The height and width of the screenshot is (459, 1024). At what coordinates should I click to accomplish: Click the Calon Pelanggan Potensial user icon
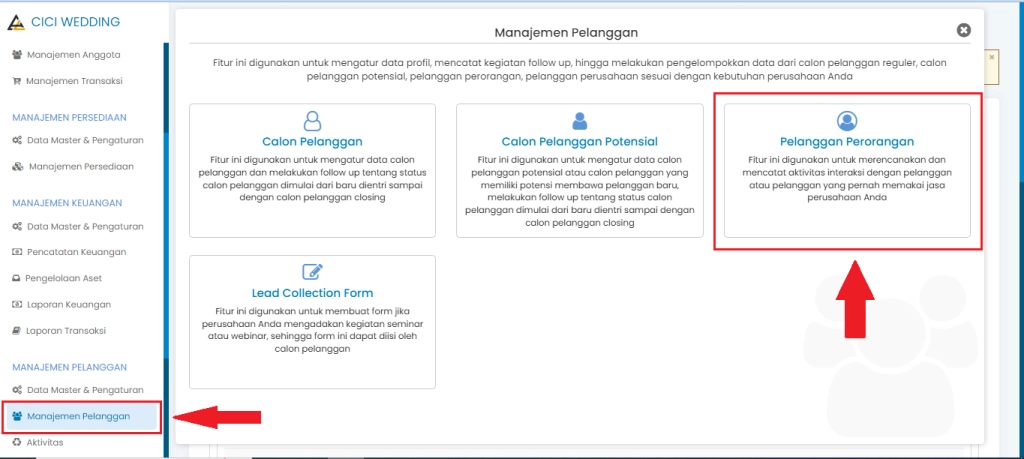point(579,120)
